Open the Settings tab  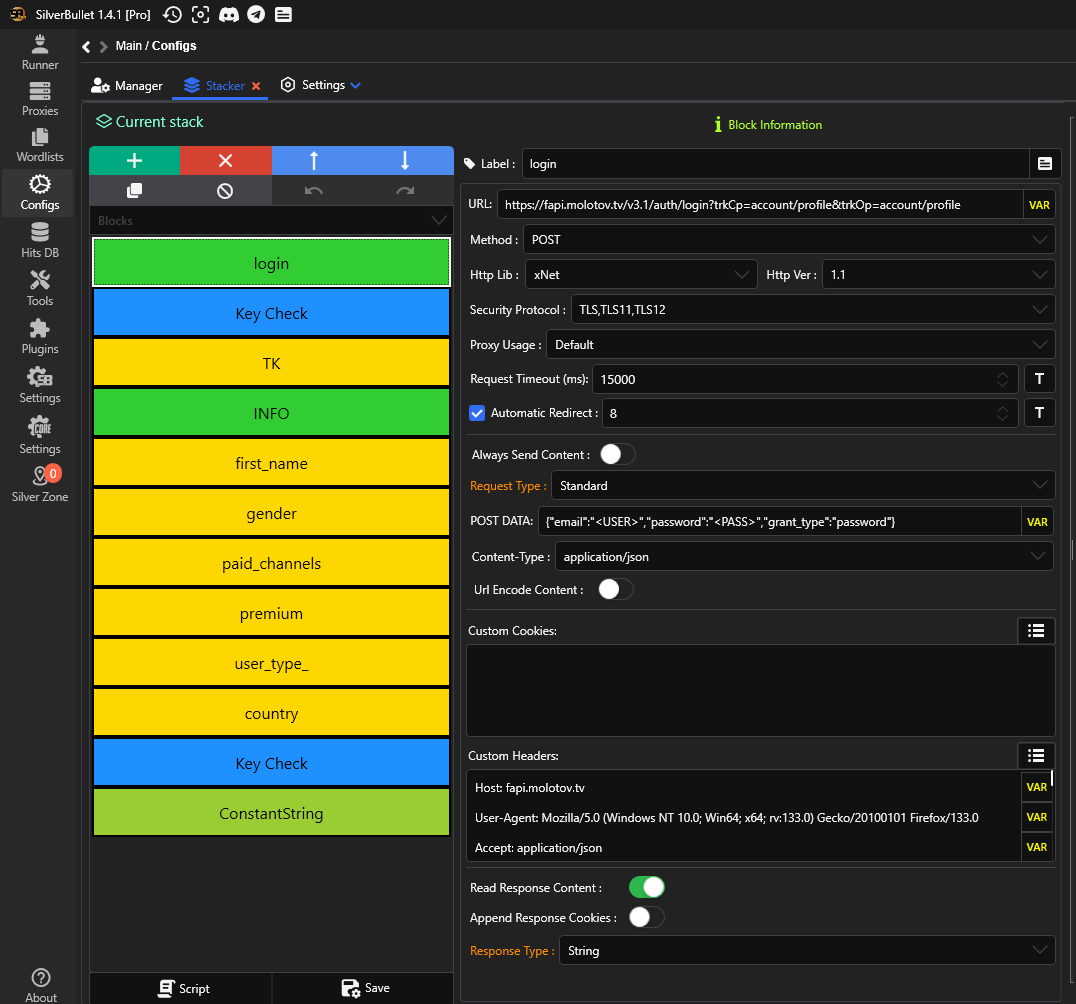(x=321, y=86)
